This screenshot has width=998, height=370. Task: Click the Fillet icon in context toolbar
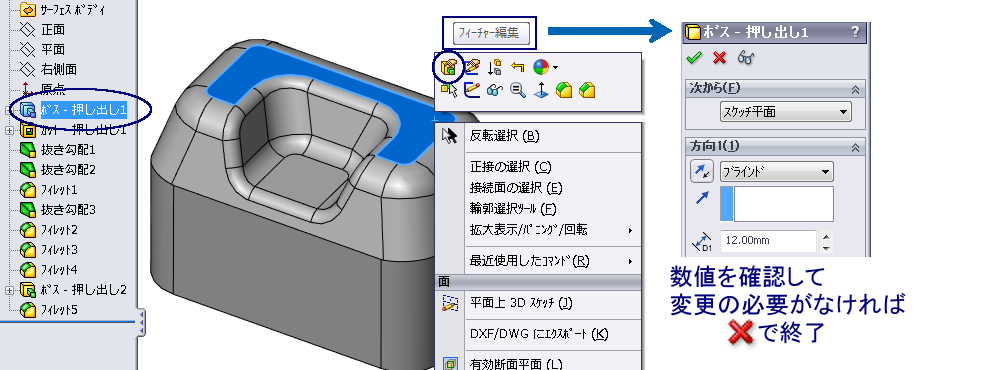563,90
